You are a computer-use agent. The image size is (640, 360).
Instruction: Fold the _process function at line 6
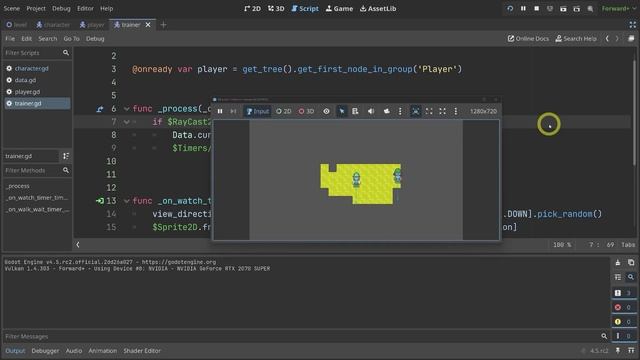point(127,109)
